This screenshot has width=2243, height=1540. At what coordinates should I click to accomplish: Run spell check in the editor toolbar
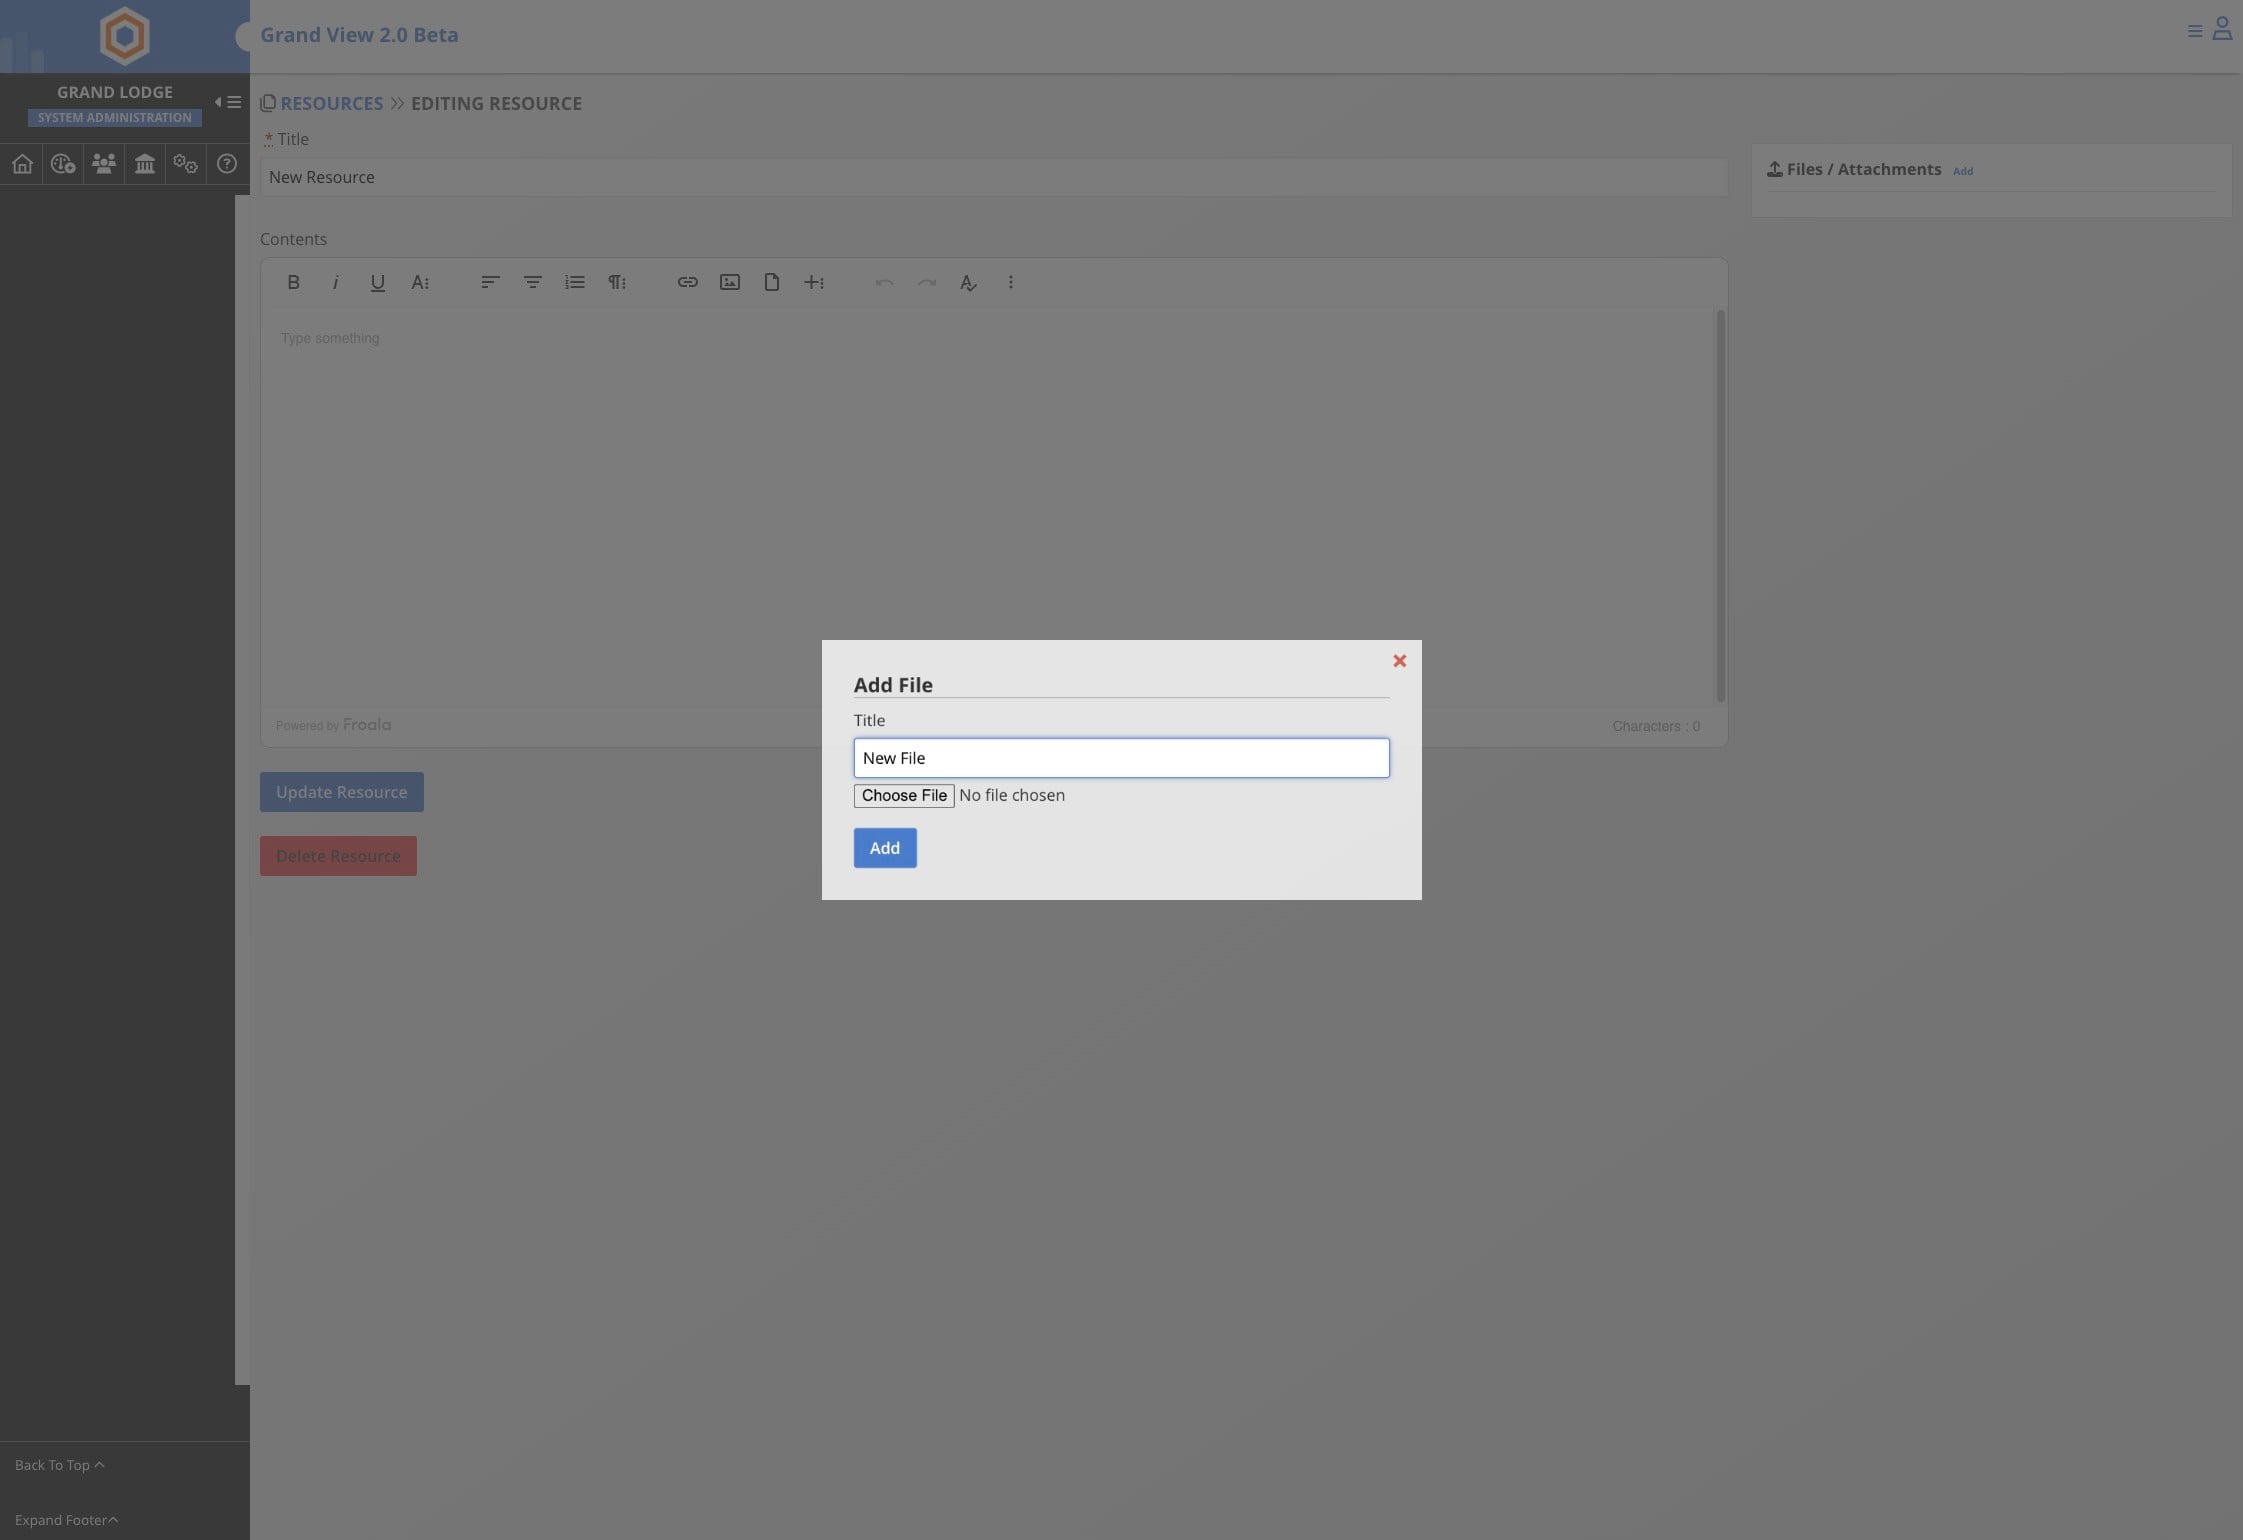pos(968,283)
